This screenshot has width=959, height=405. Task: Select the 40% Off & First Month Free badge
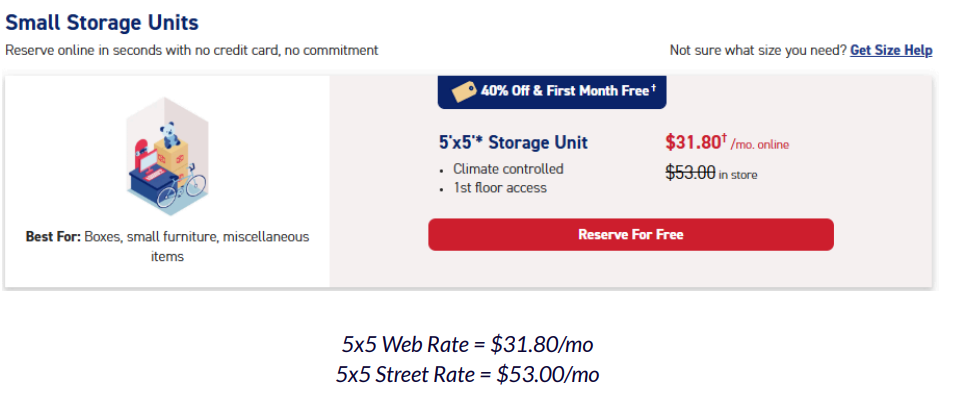552,91
